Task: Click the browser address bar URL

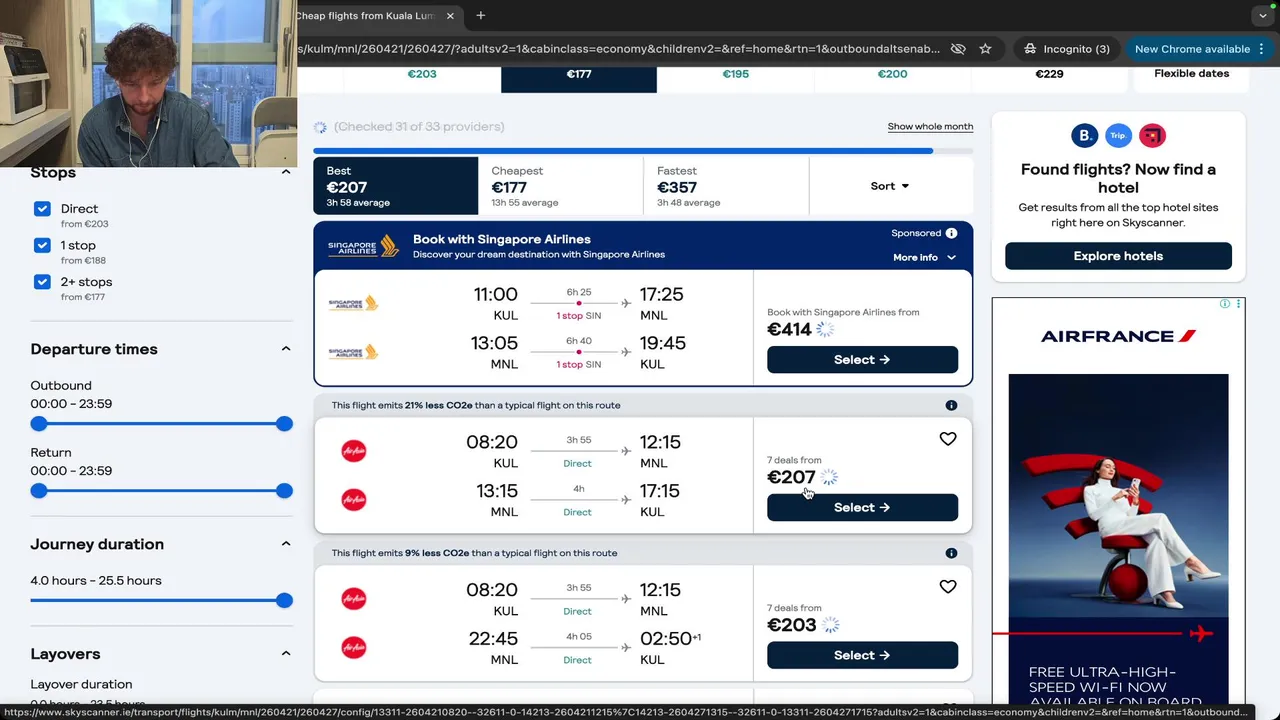Action: [620, 48]
